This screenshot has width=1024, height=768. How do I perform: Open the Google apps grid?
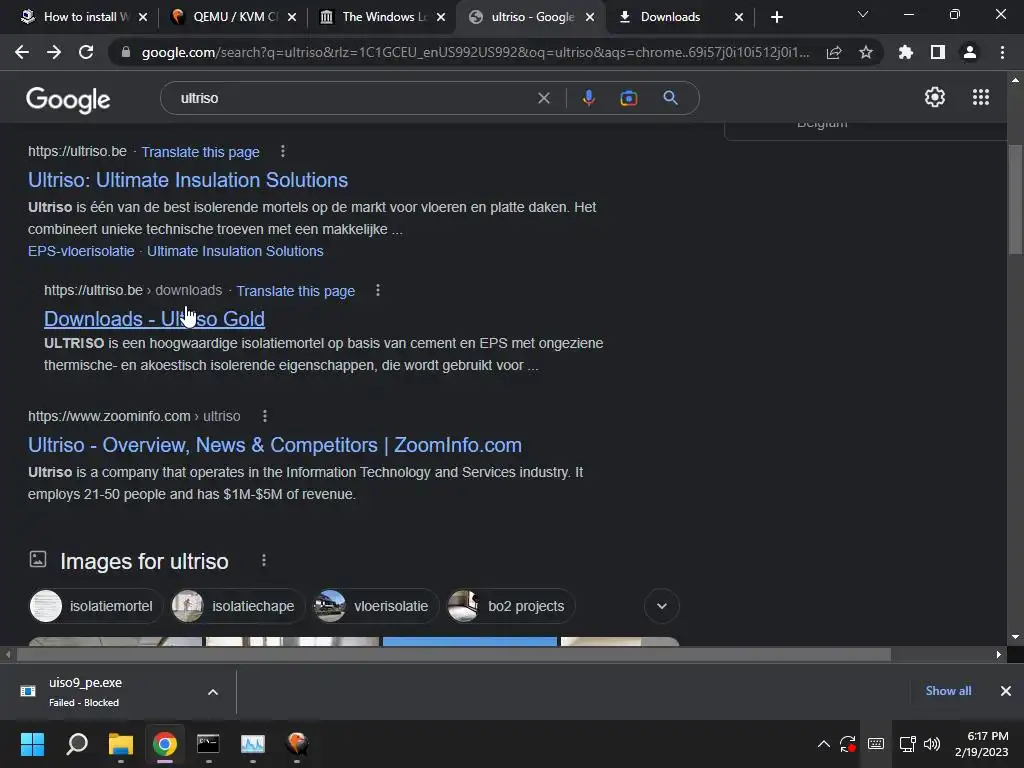coord(981,97)
